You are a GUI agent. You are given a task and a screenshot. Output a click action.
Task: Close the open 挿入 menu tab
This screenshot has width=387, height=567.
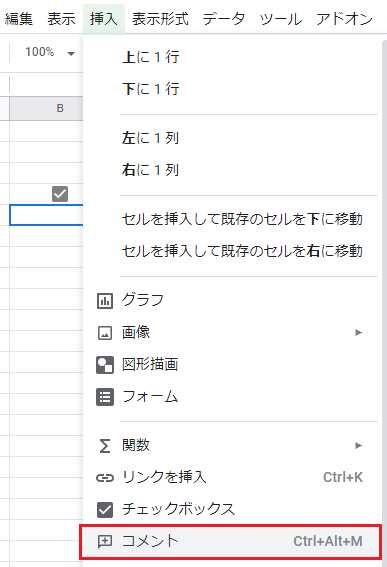104,19
